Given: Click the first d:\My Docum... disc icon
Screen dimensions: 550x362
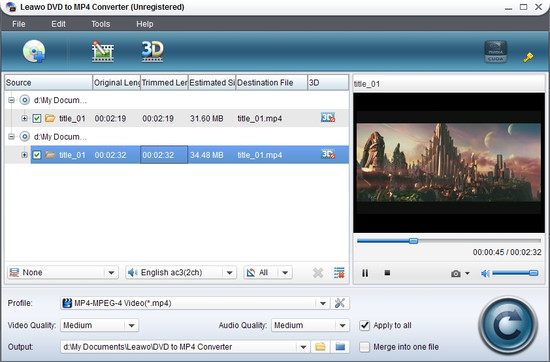Looking at the screenshot, I should click(x=24, y=100).
